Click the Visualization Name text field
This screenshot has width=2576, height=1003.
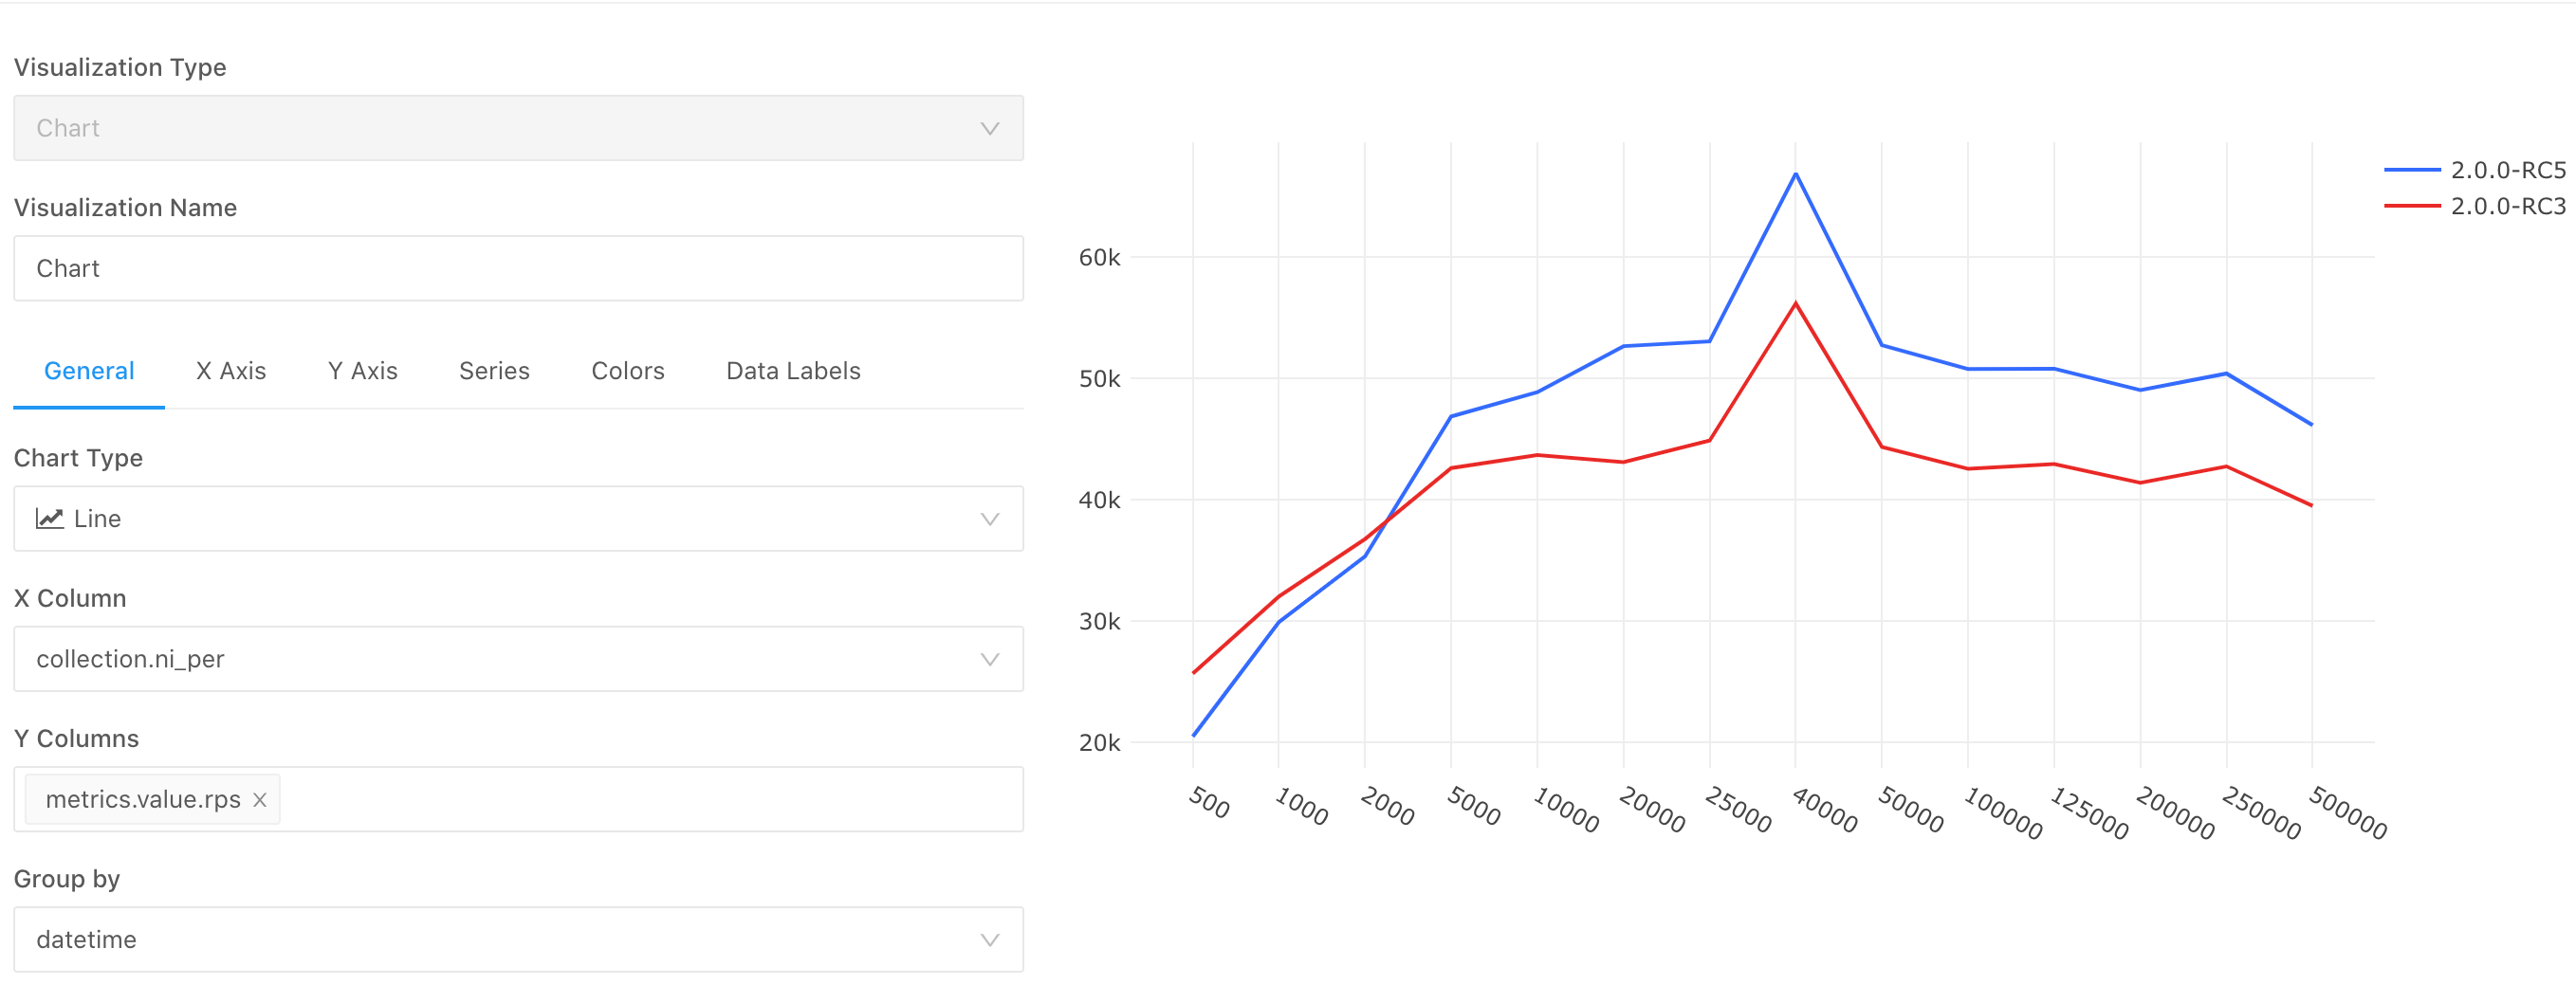[x=518, y=268]
